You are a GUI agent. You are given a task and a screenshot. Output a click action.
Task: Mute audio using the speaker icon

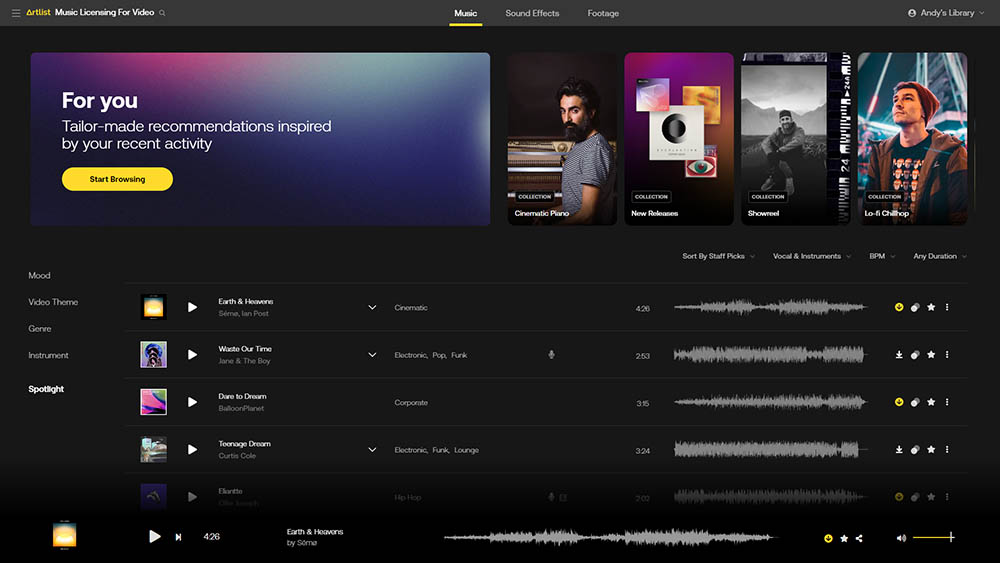[x=901, y=538]
